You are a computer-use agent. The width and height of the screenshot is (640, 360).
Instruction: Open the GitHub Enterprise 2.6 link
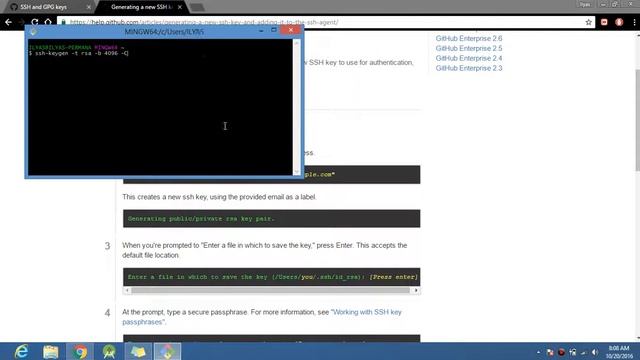pos(469,38)
